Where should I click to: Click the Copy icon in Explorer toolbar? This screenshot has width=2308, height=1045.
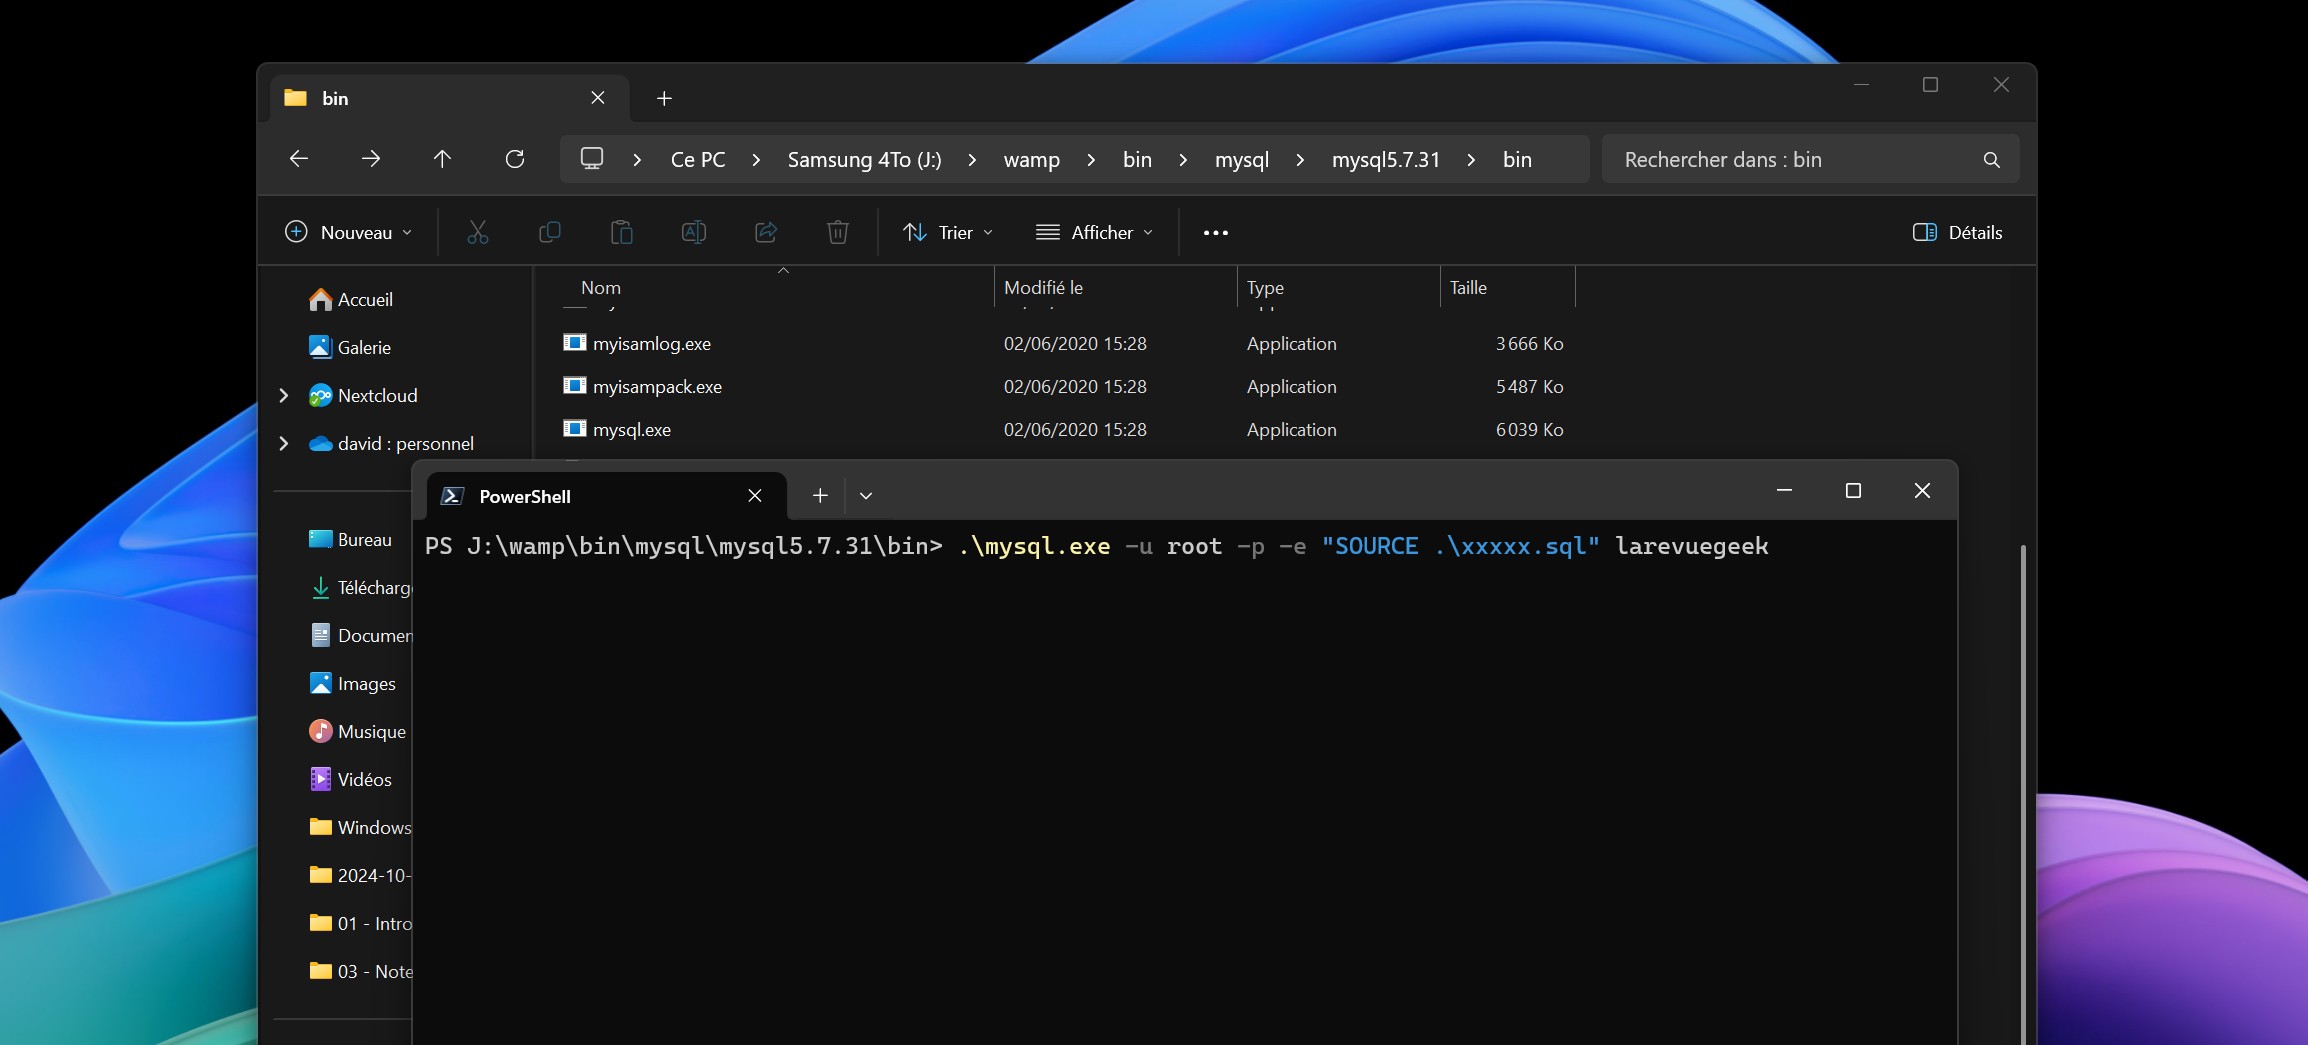tap(550, 232)
